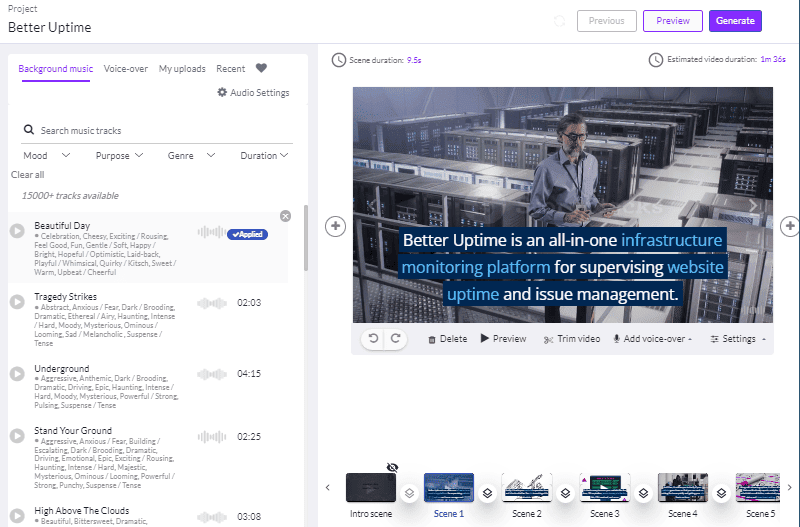Open transition between Scene 4 and Scene 5
Image resolution: width=800 pixels, height=527 pixels.
[x=721, y=493]
